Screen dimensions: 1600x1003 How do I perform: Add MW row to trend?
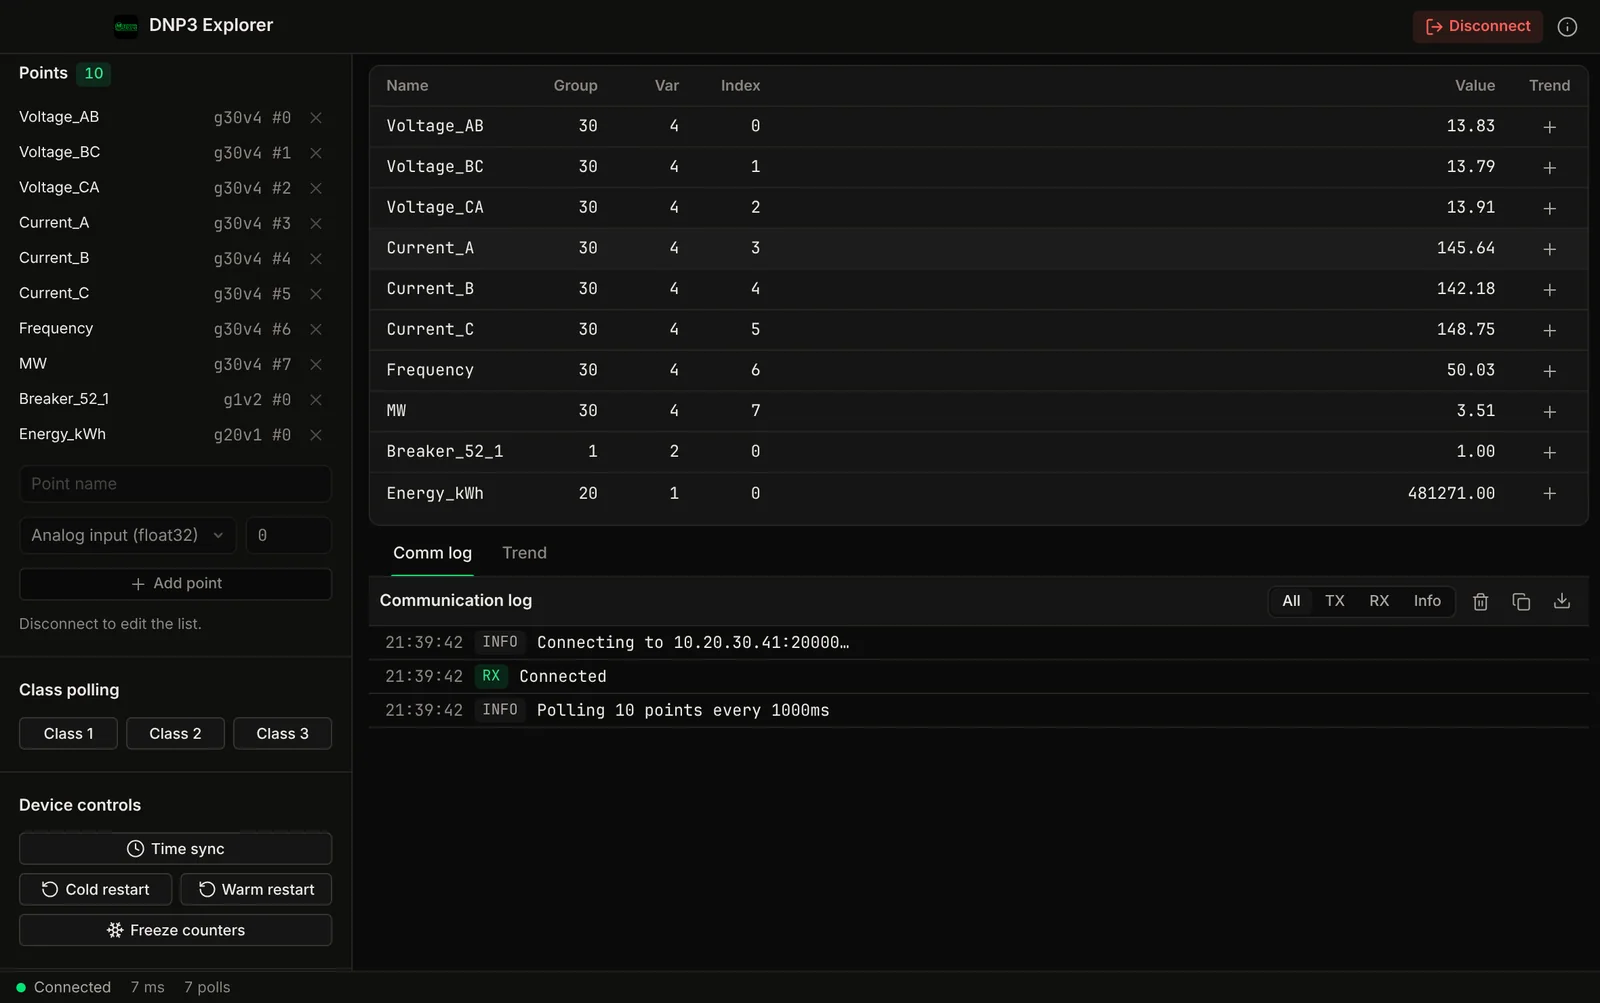[1549, 412]
